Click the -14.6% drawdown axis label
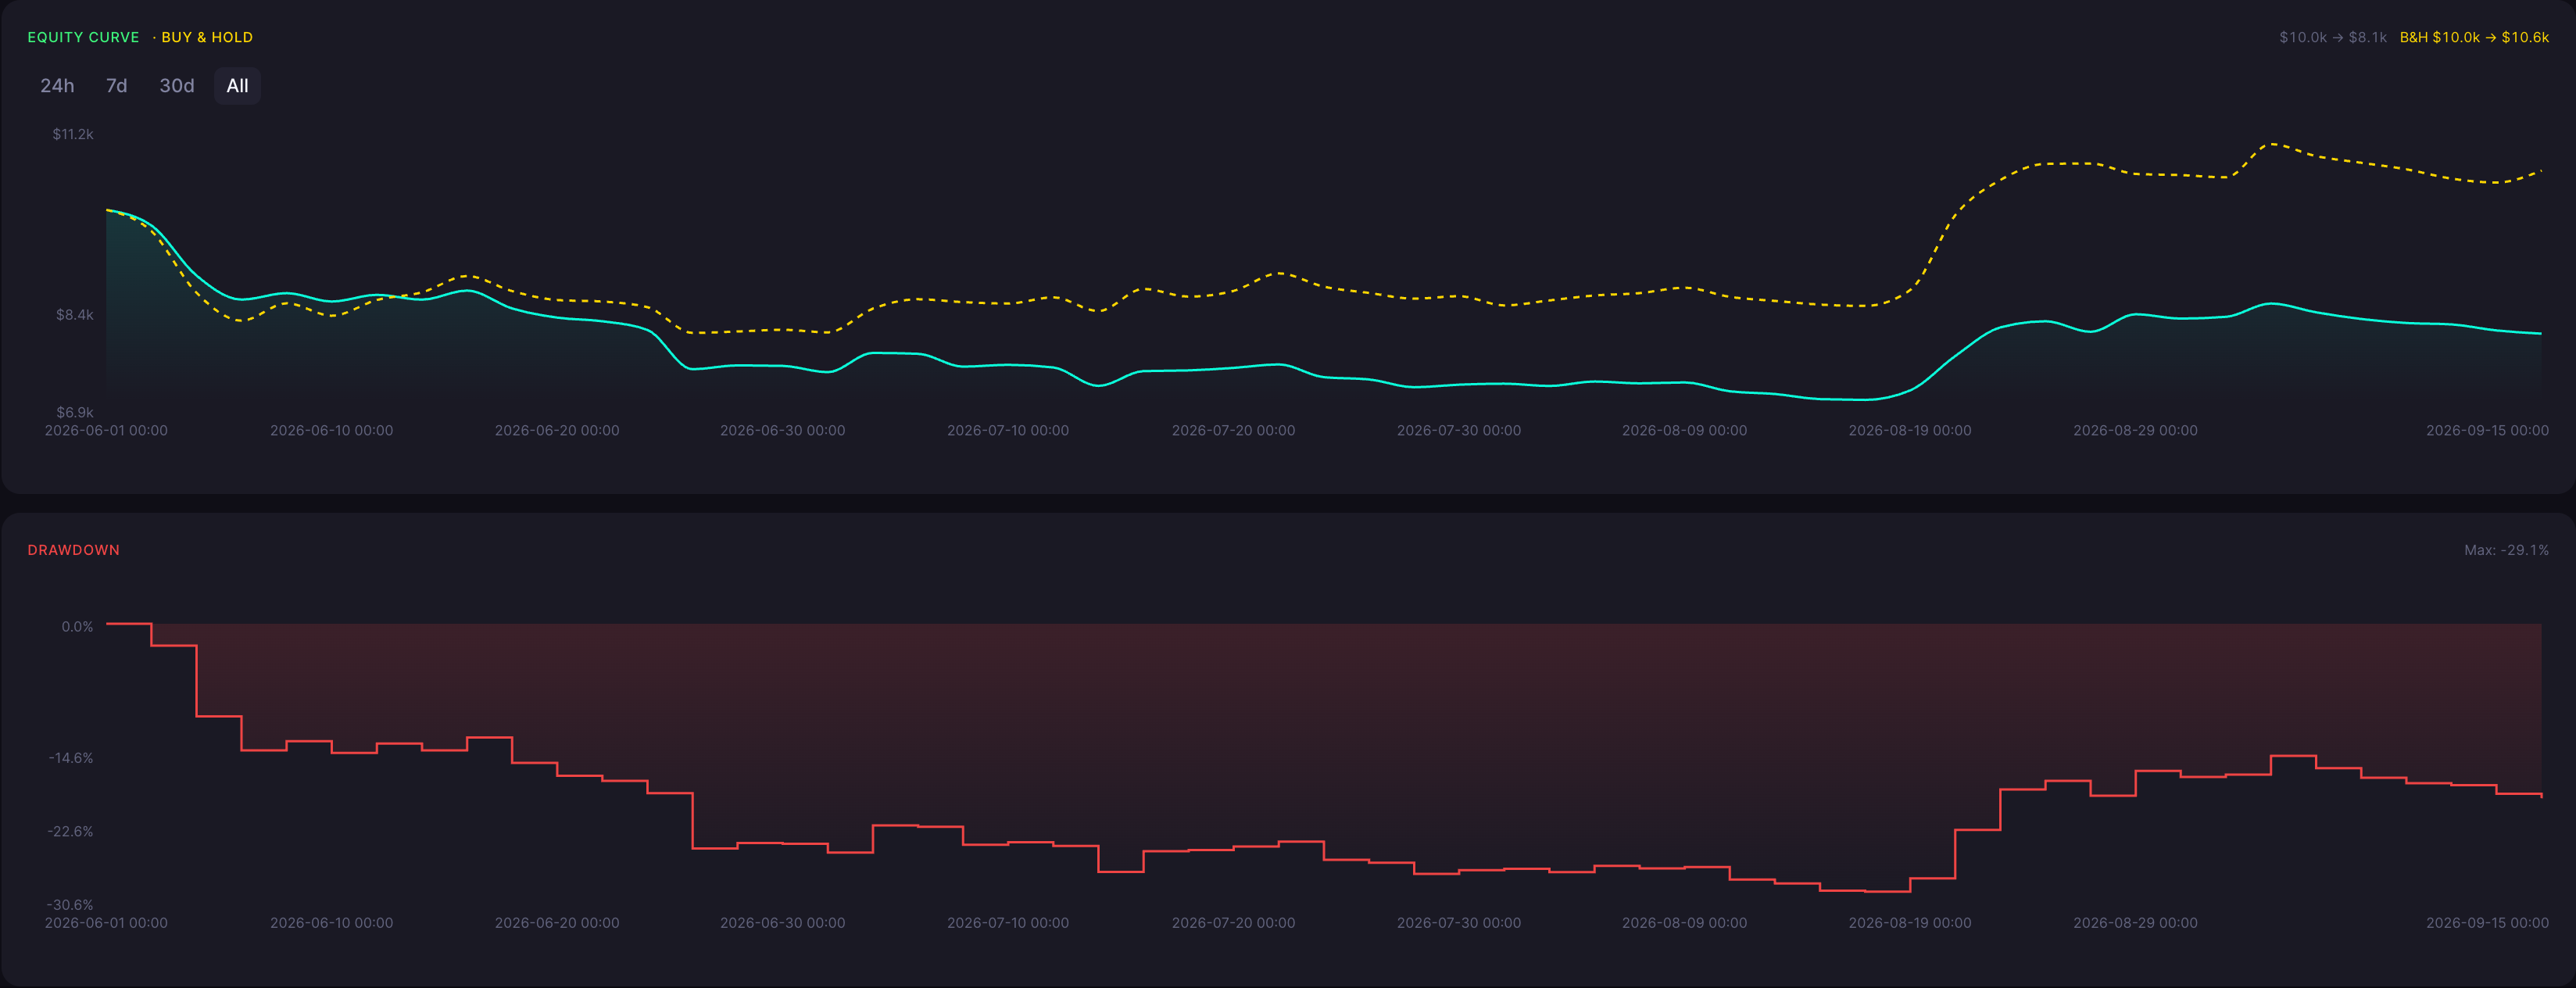This screenshot has height=988, width=2576. pyautogui.click(x=71, y=758)
